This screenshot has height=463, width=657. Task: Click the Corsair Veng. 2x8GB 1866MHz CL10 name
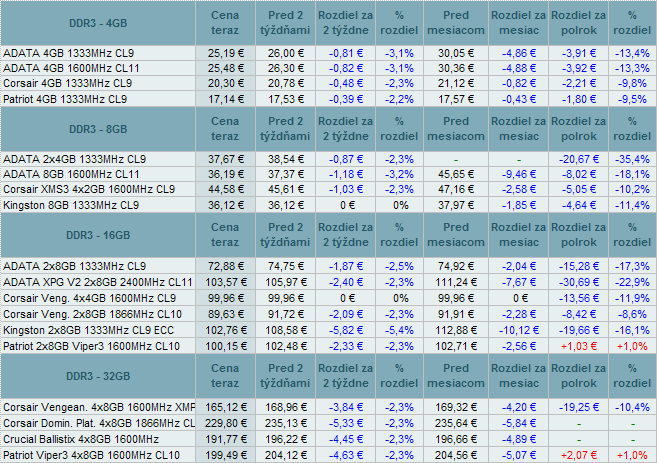pyautogui.click(x=92, y=314)
